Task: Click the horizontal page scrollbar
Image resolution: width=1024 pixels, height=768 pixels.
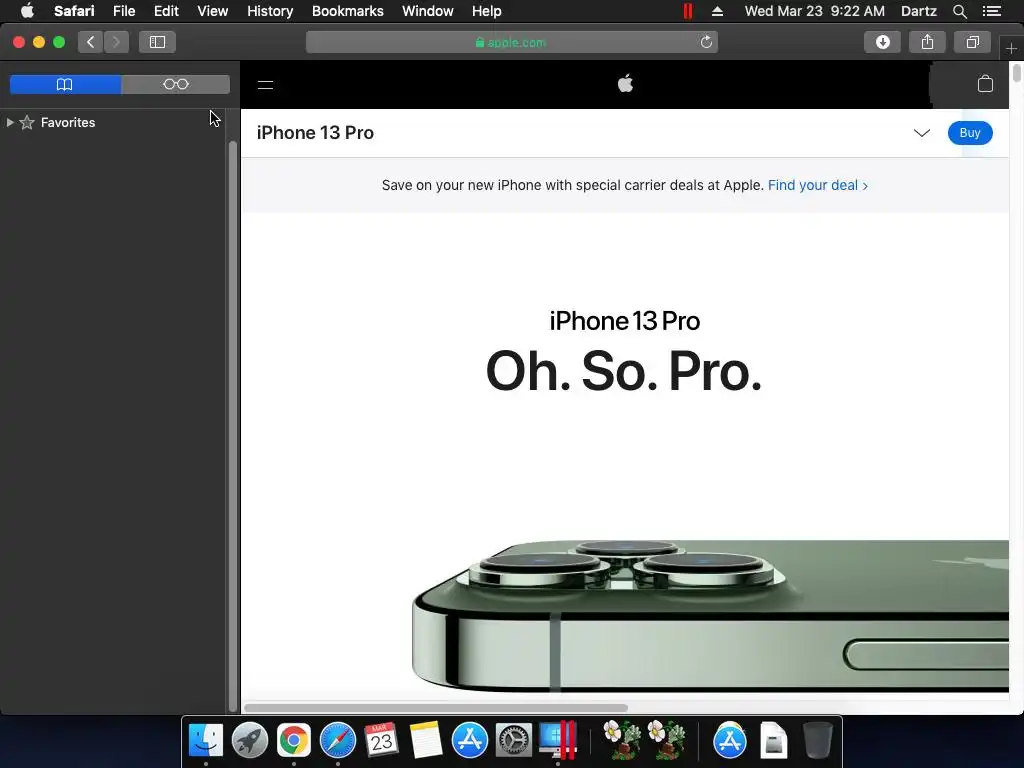Action: [x=436, y=708]
